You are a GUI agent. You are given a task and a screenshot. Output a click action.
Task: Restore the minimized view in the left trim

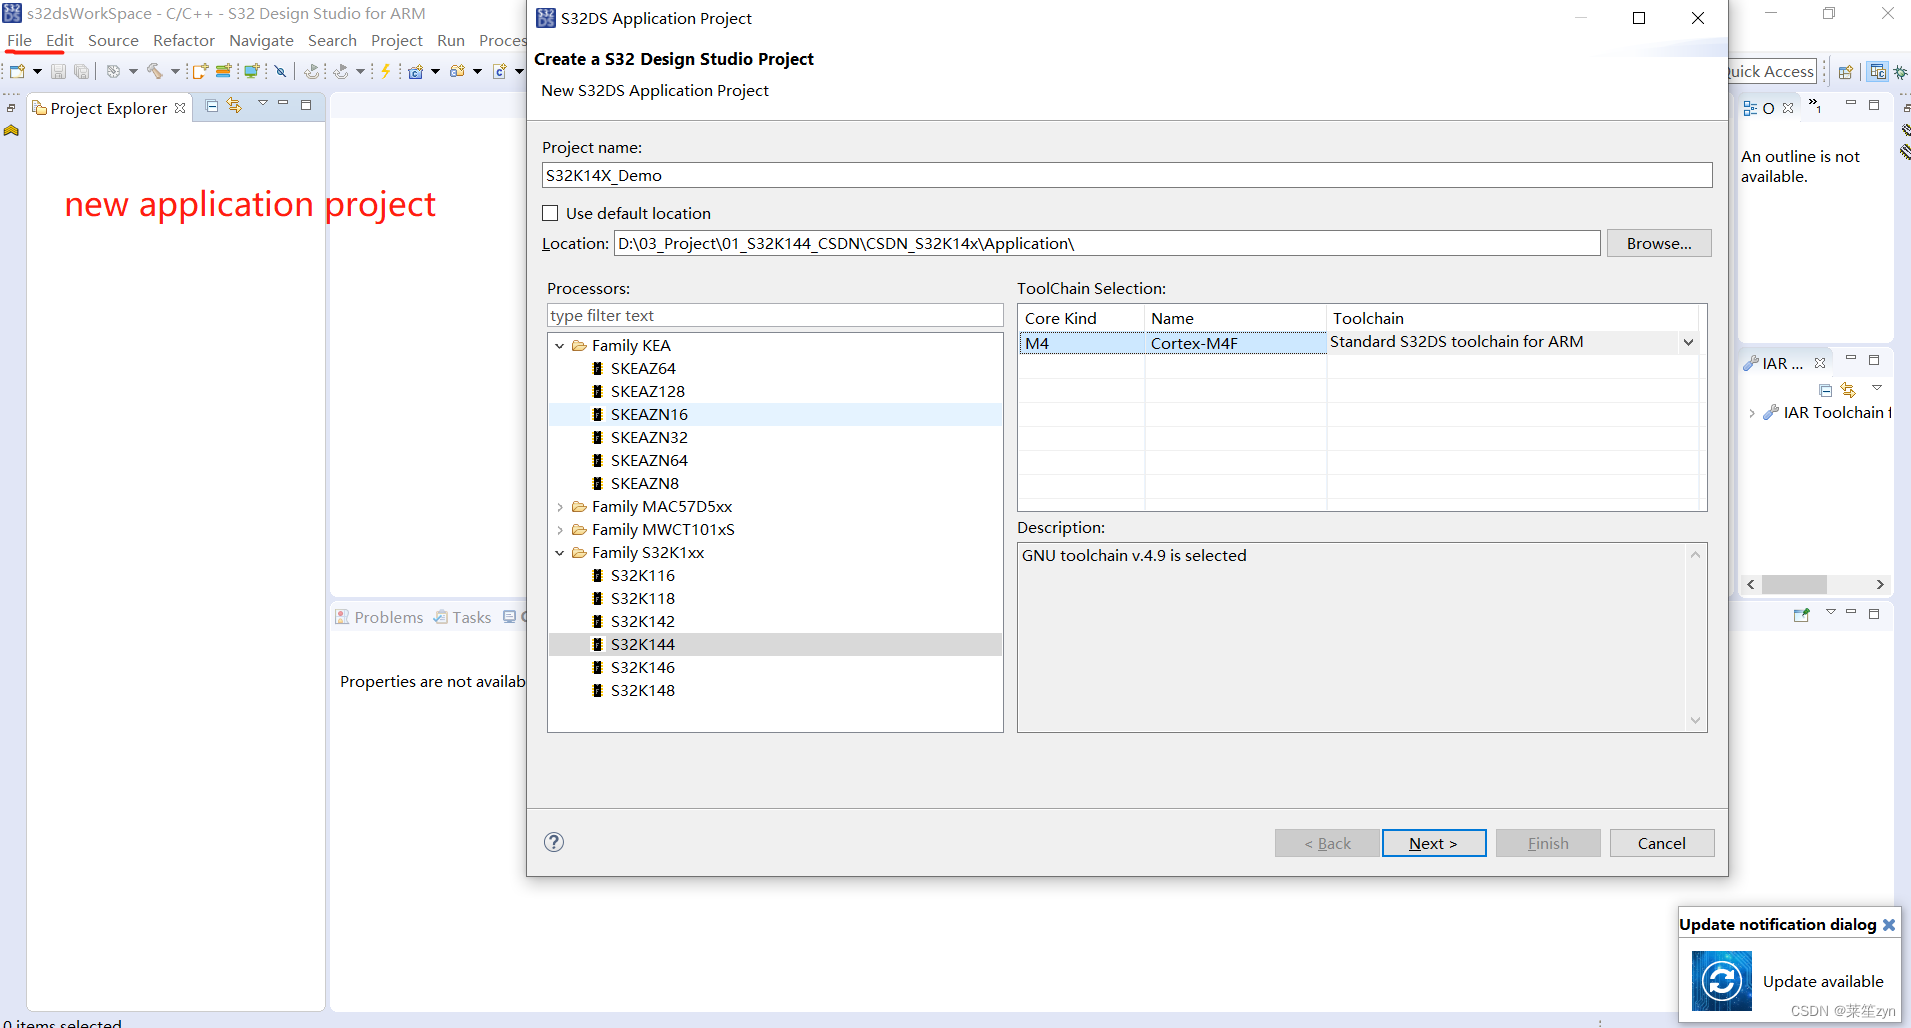click(11, 108)
